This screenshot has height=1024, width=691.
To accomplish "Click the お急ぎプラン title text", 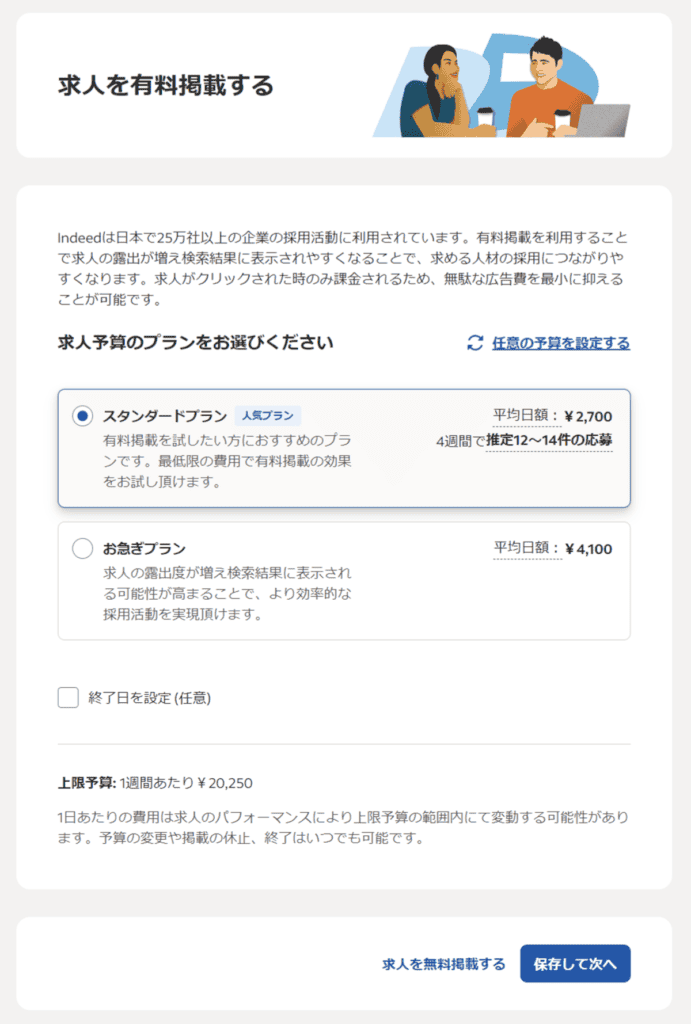I will click(x=144, y=549).
